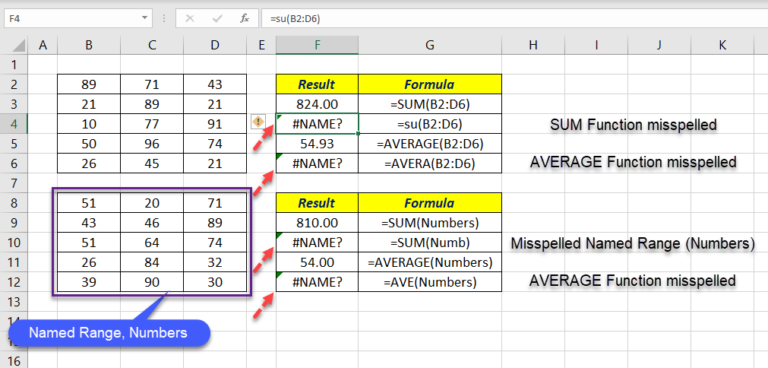Click the formula bar containing =su(B2:D6)
Viewport: 768px width, 368px height.
pyautogui.click(x=514, y=19)
